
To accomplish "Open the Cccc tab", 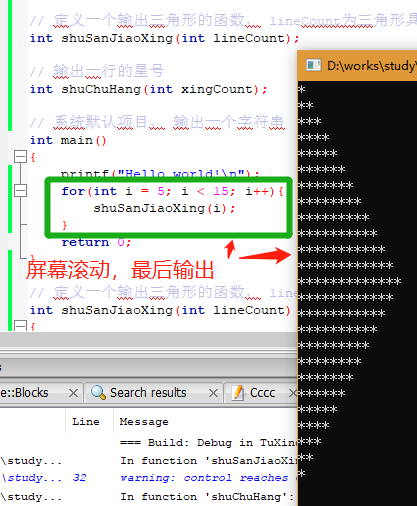I will (x=262, y=393).
